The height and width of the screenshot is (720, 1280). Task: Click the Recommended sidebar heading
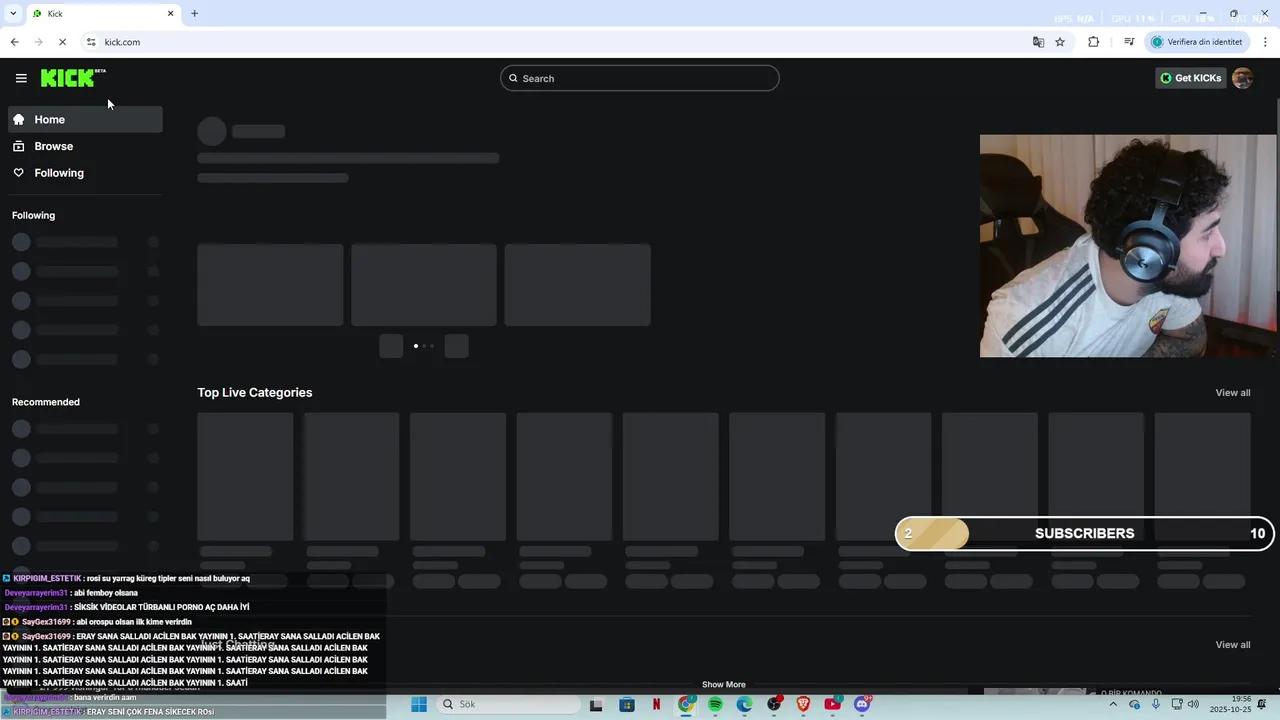click(x=46, y=402)
